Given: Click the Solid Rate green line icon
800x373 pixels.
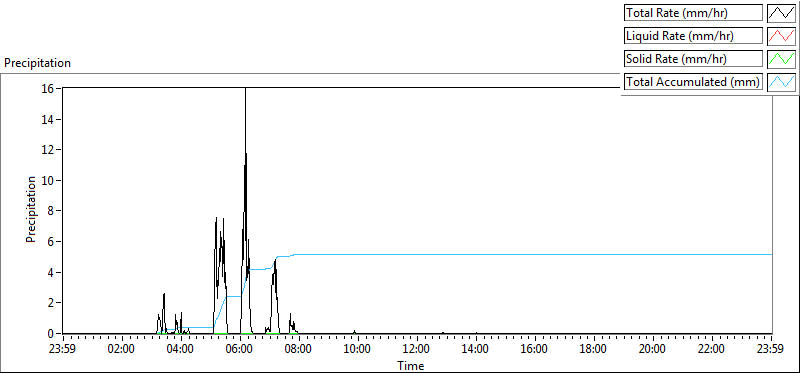Looking at the screenshot, I should [x=782, y=59].
